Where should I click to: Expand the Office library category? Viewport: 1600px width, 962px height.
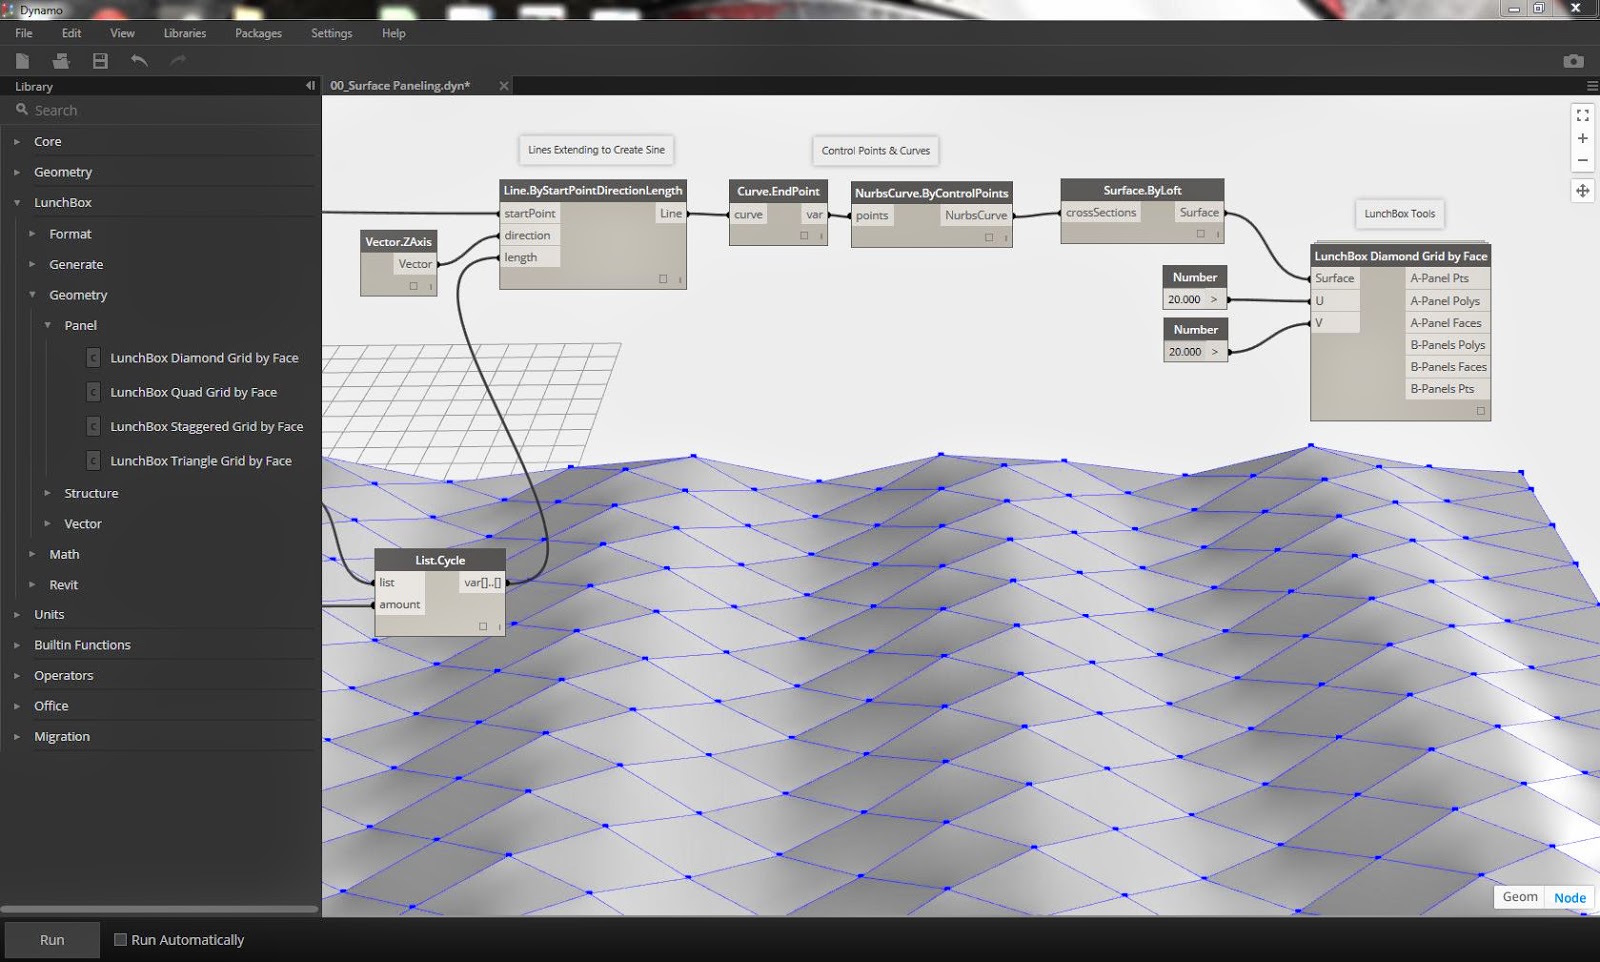tap(17, 706)
